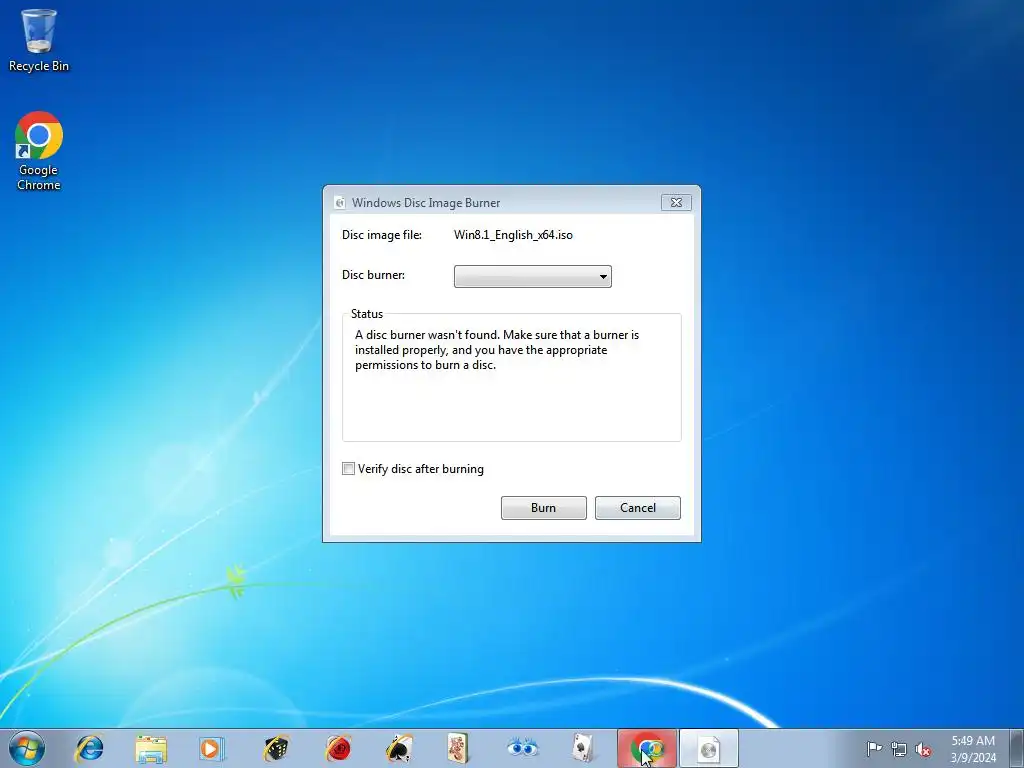1024x768 pixels.
Task: Click the disc burner not found status message
Action: 497,350
